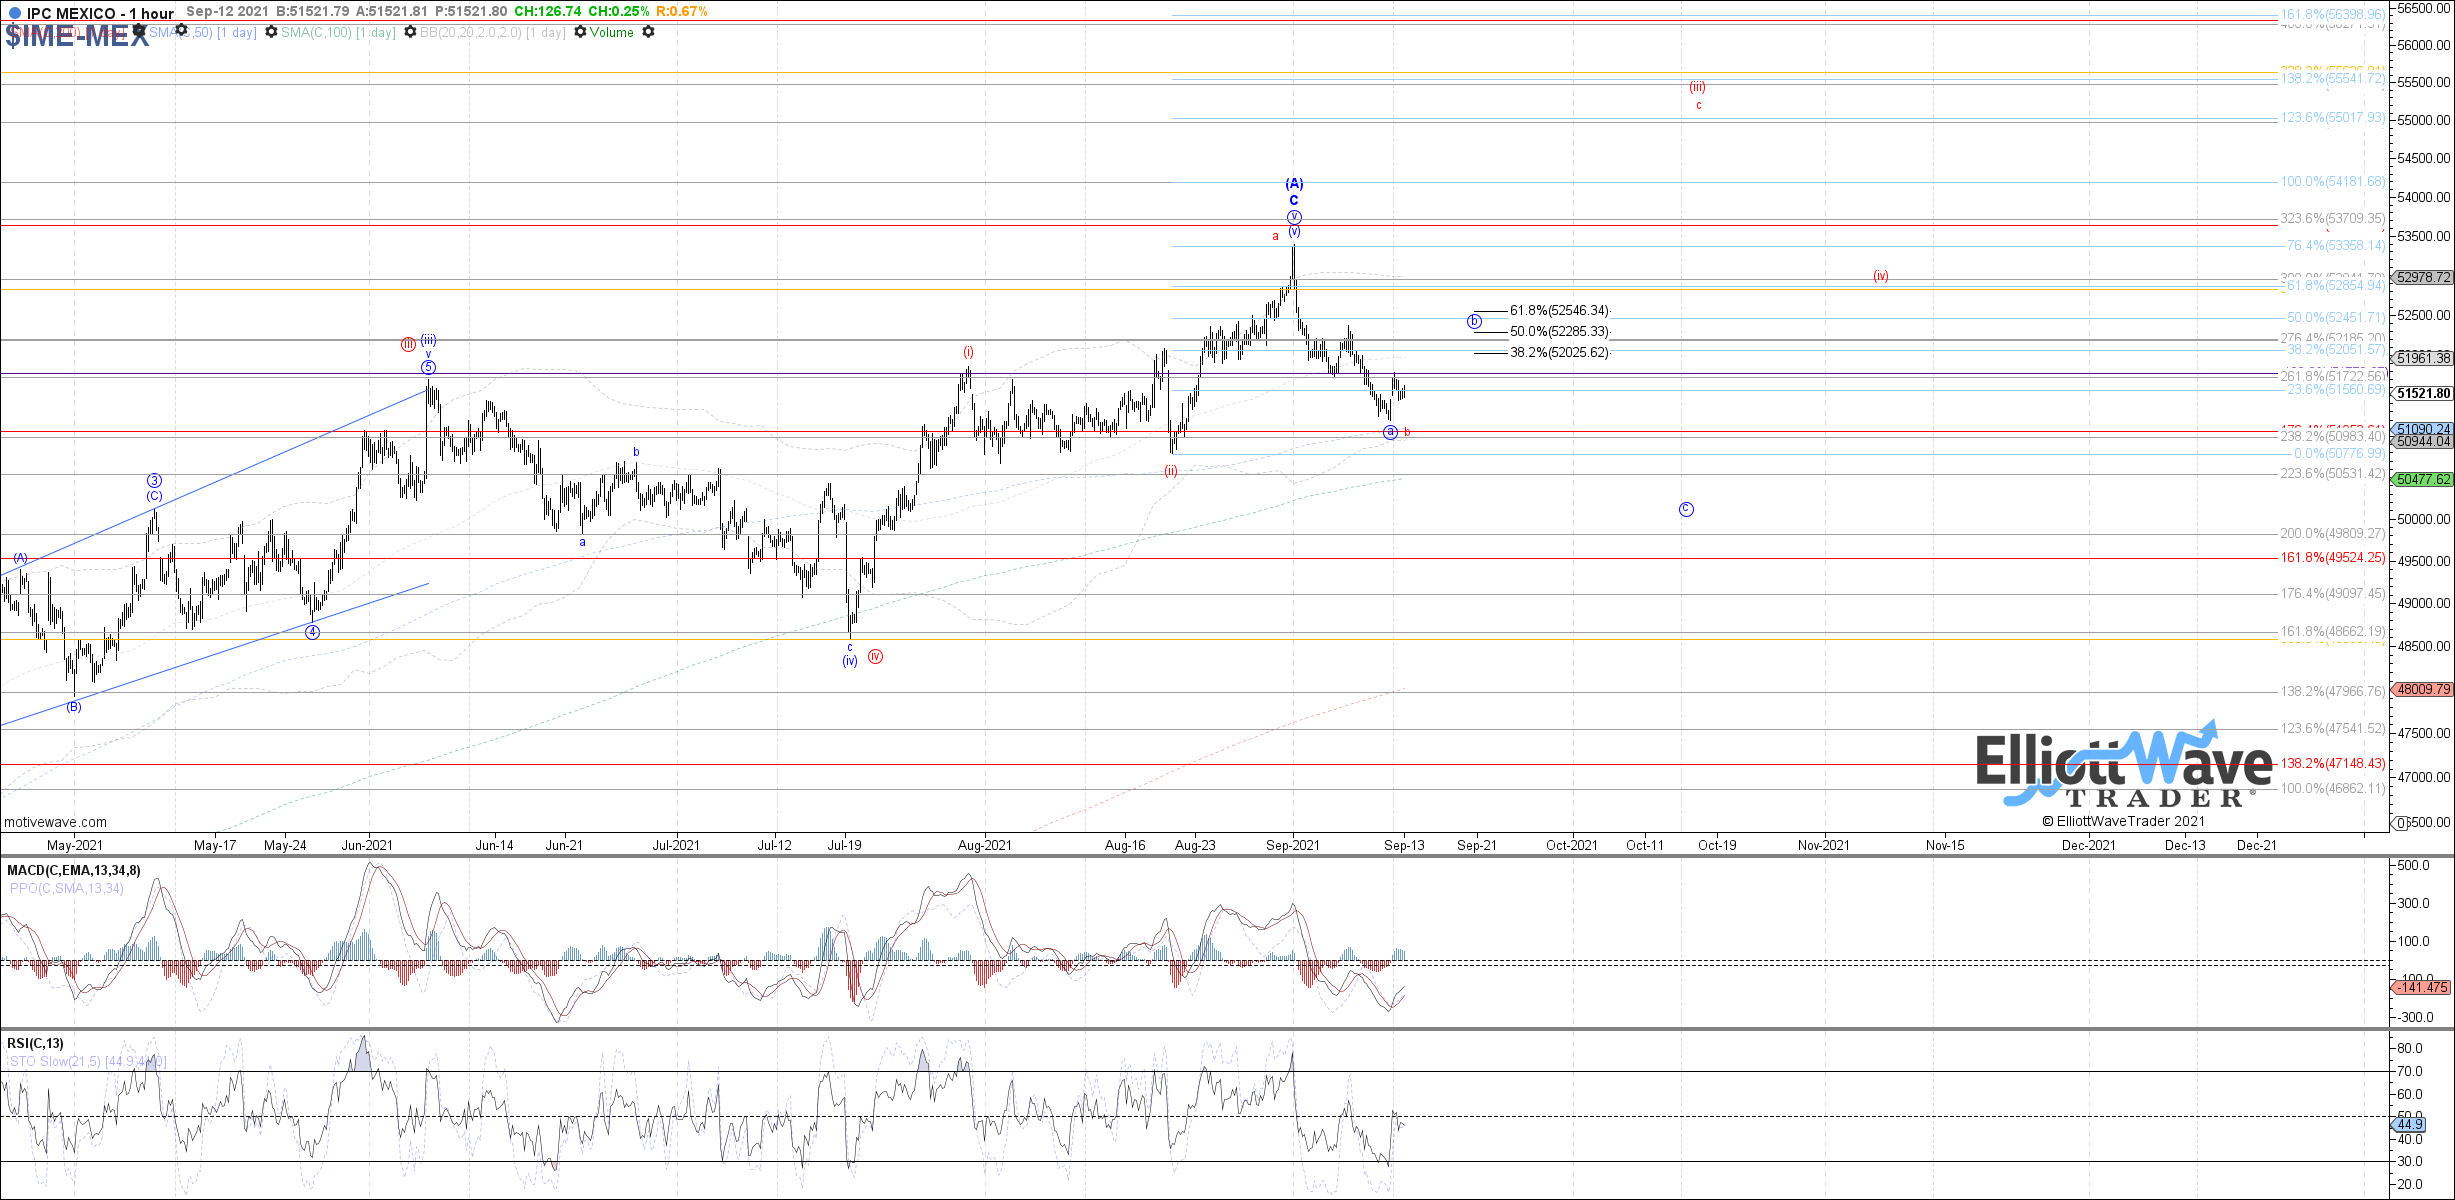2455x1200 pixels.
Task: Click the RSI(C,13) indicator label
Action: pos(35,1043)
